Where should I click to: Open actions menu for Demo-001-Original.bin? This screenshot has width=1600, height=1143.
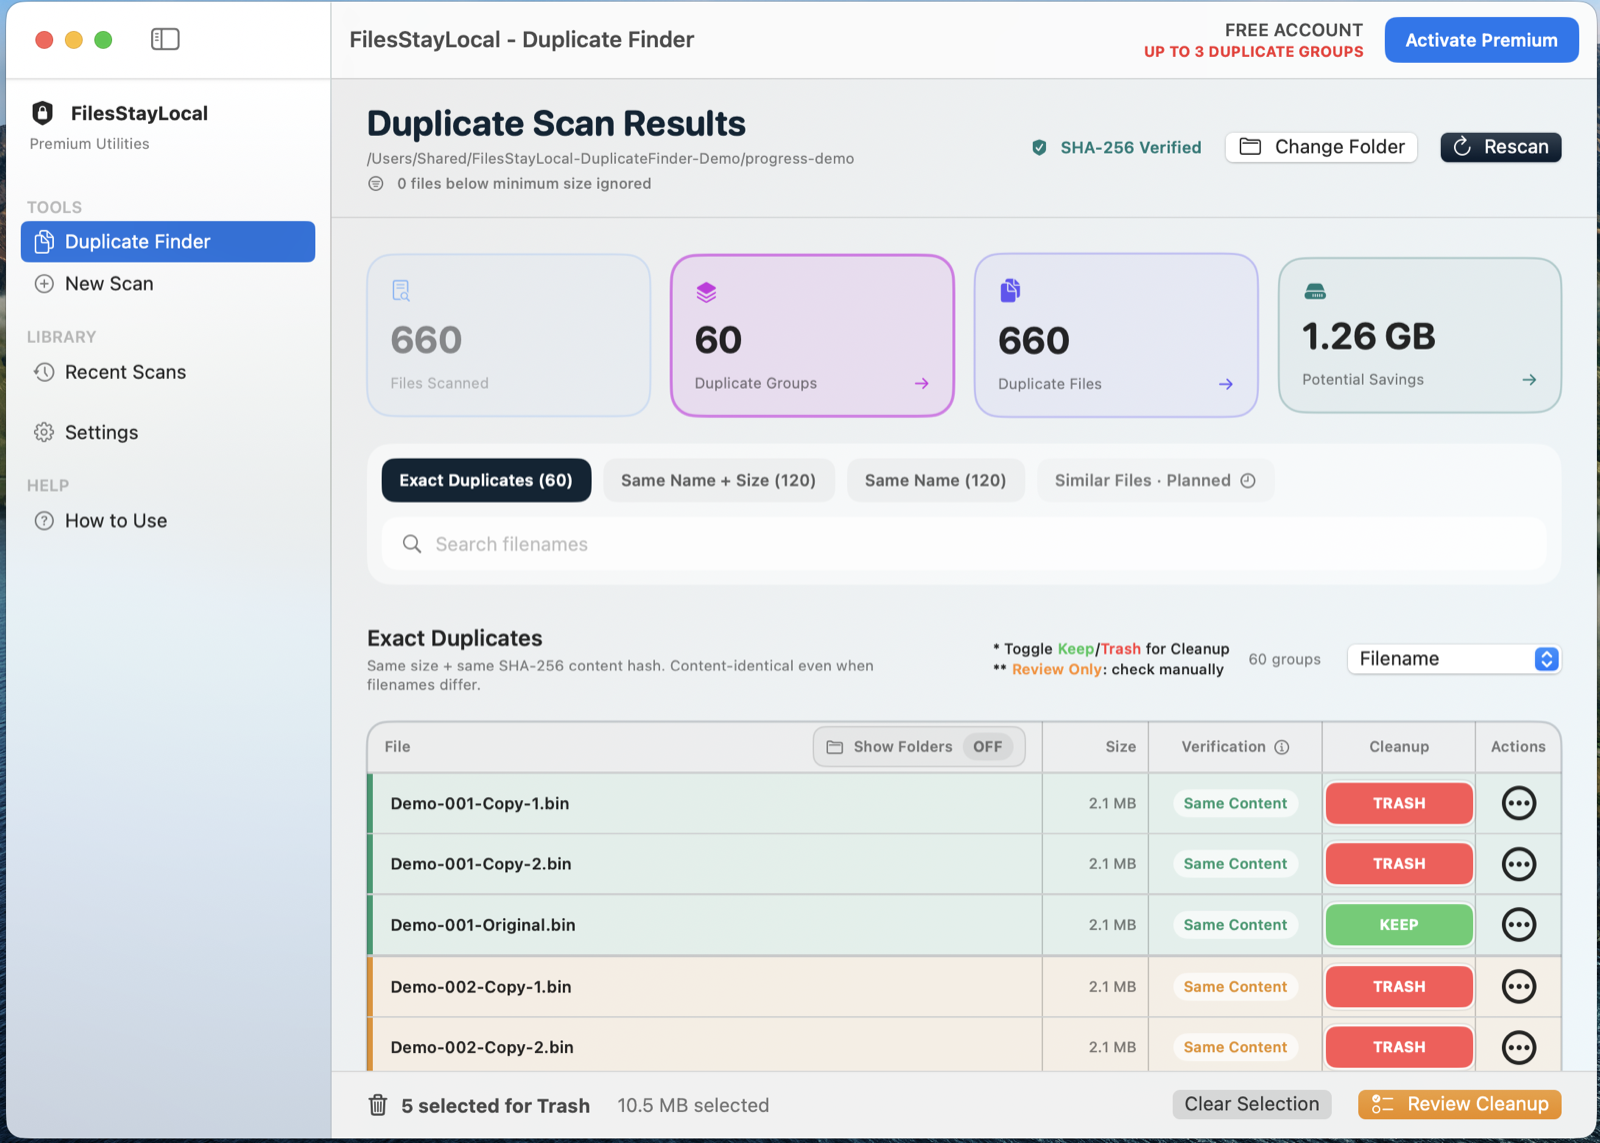pos(1518,925)
